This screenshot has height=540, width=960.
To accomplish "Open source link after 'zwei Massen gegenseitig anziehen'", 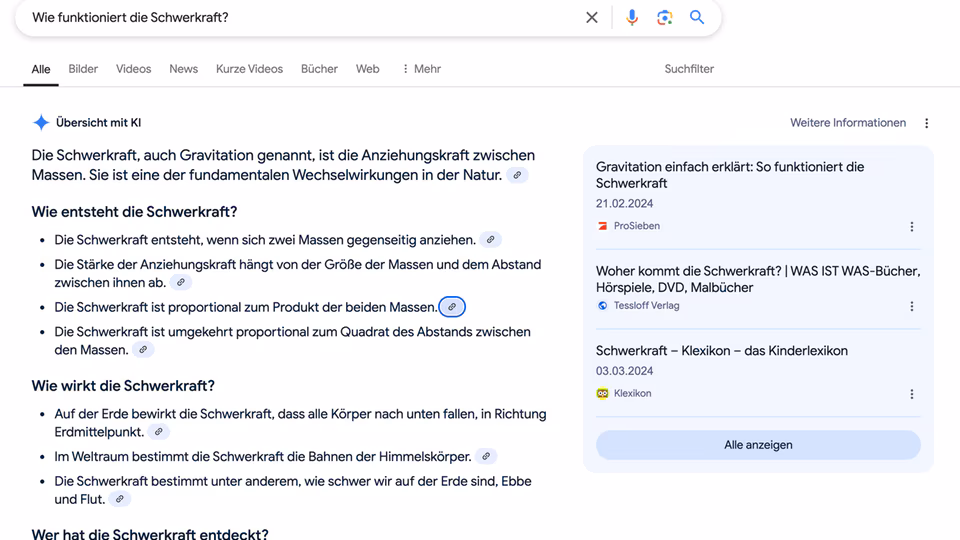I will point(490,240).
